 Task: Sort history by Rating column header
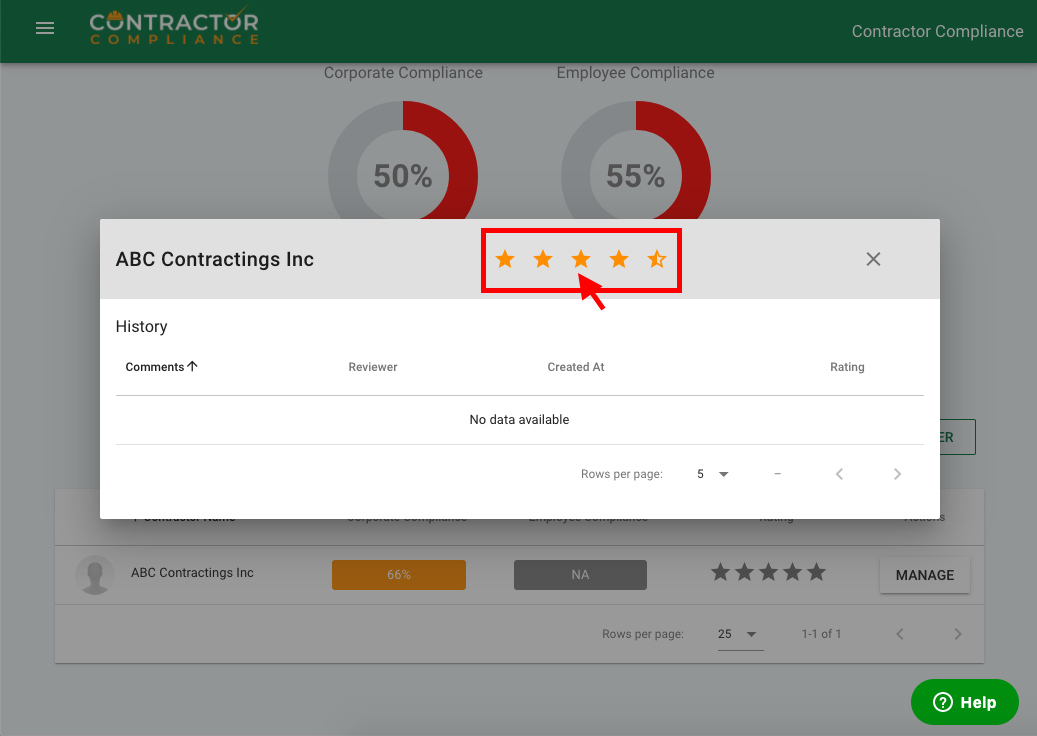[x=846, y=367]
